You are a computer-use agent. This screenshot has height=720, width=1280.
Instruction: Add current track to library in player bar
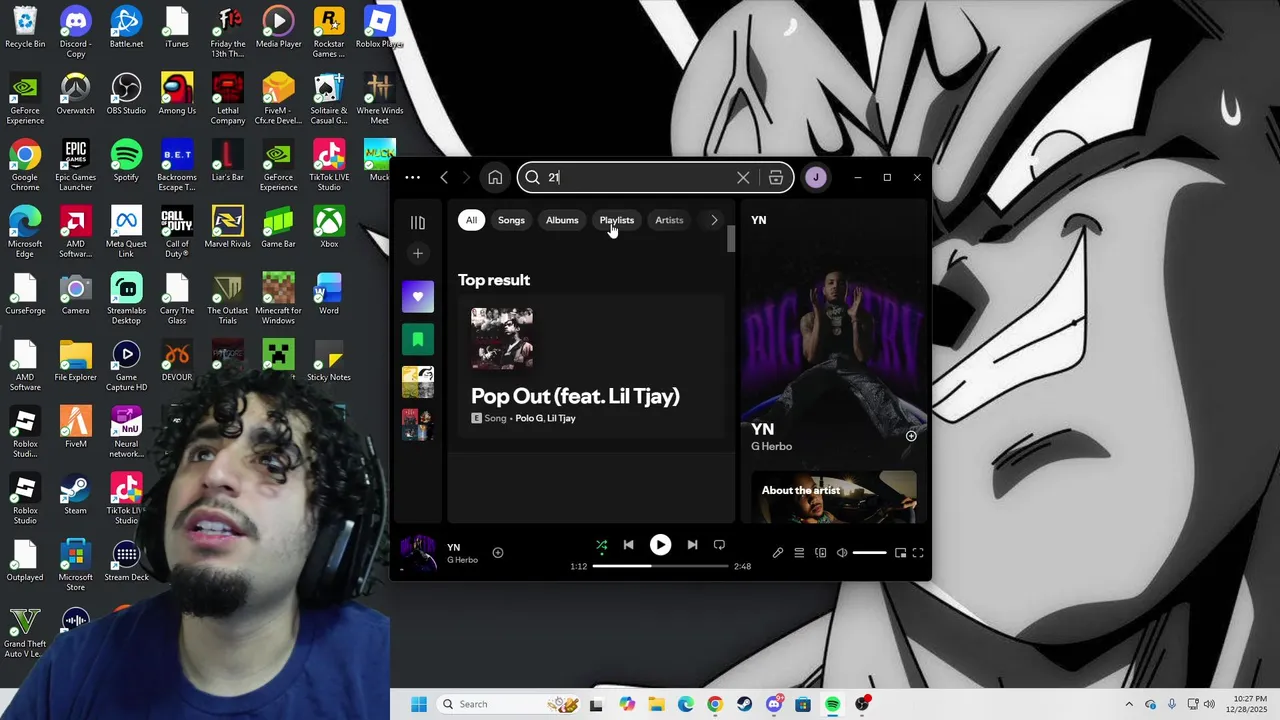tap(497, 553)
